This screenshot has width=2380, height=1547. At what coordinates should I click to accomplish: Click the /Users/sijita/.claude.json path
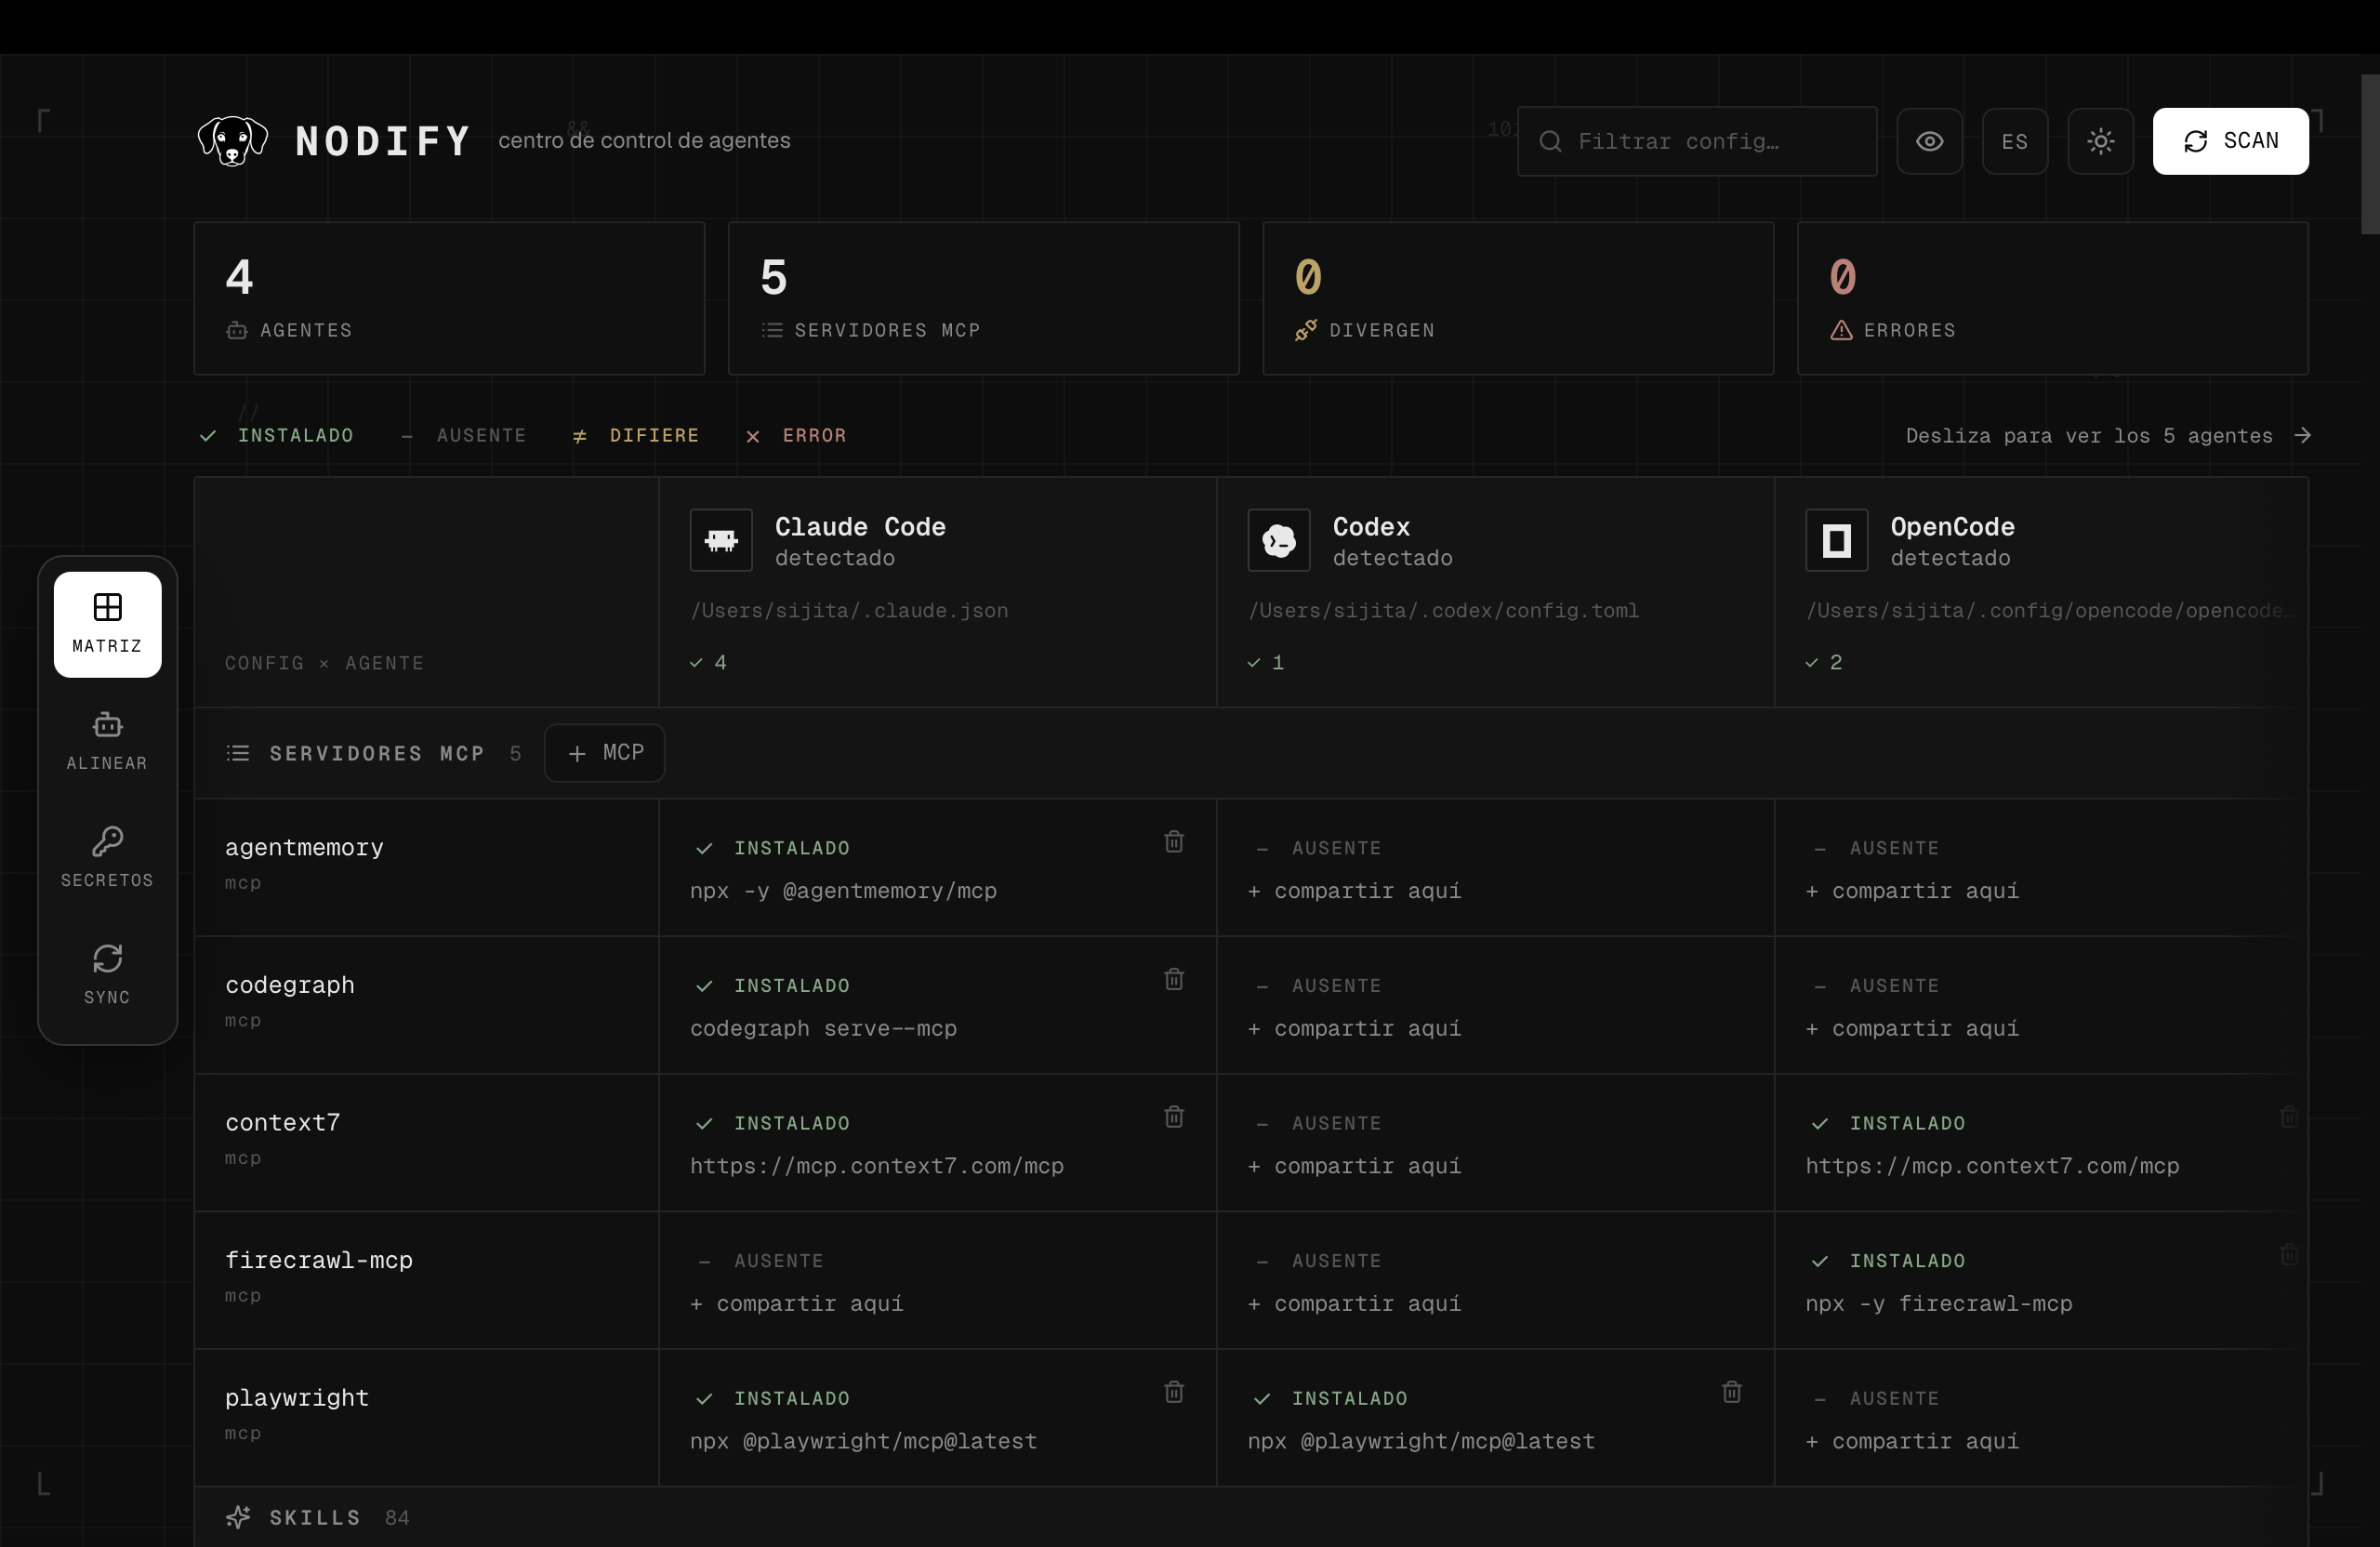point(849,611)
